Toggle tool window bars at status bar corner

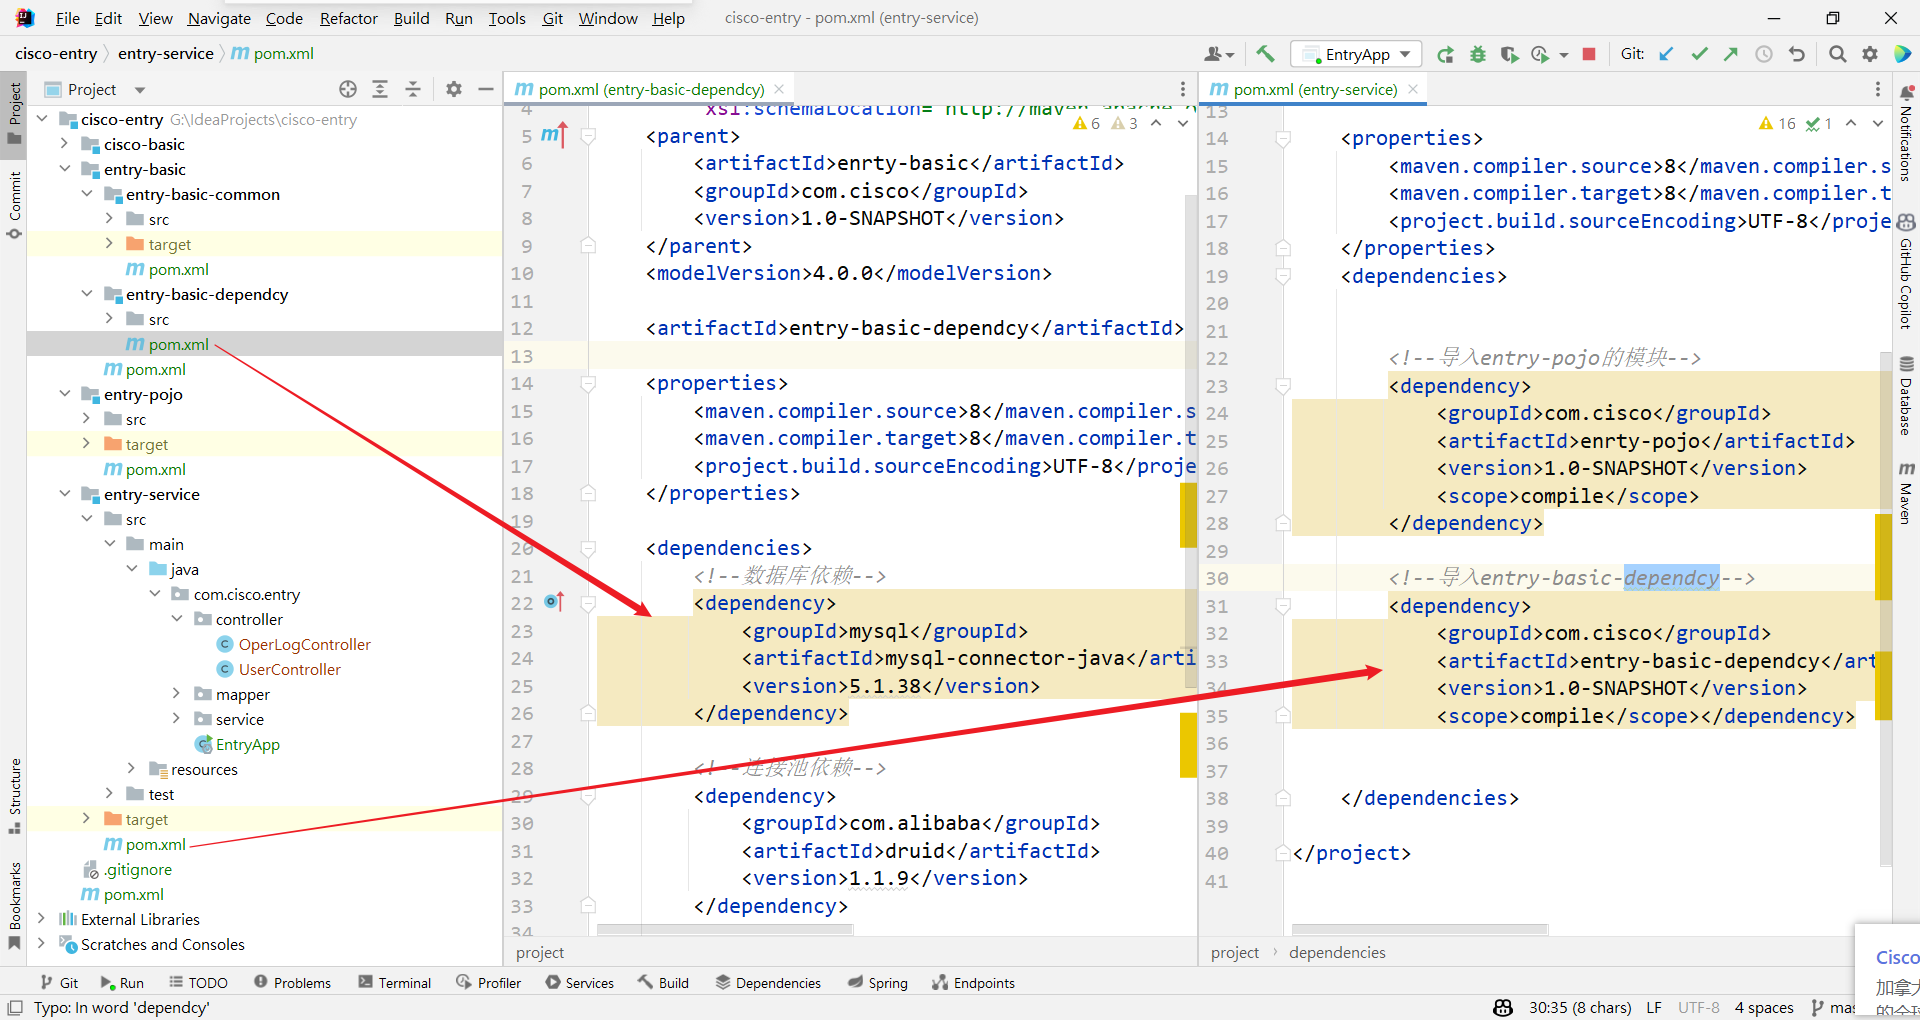(14, 1007)
